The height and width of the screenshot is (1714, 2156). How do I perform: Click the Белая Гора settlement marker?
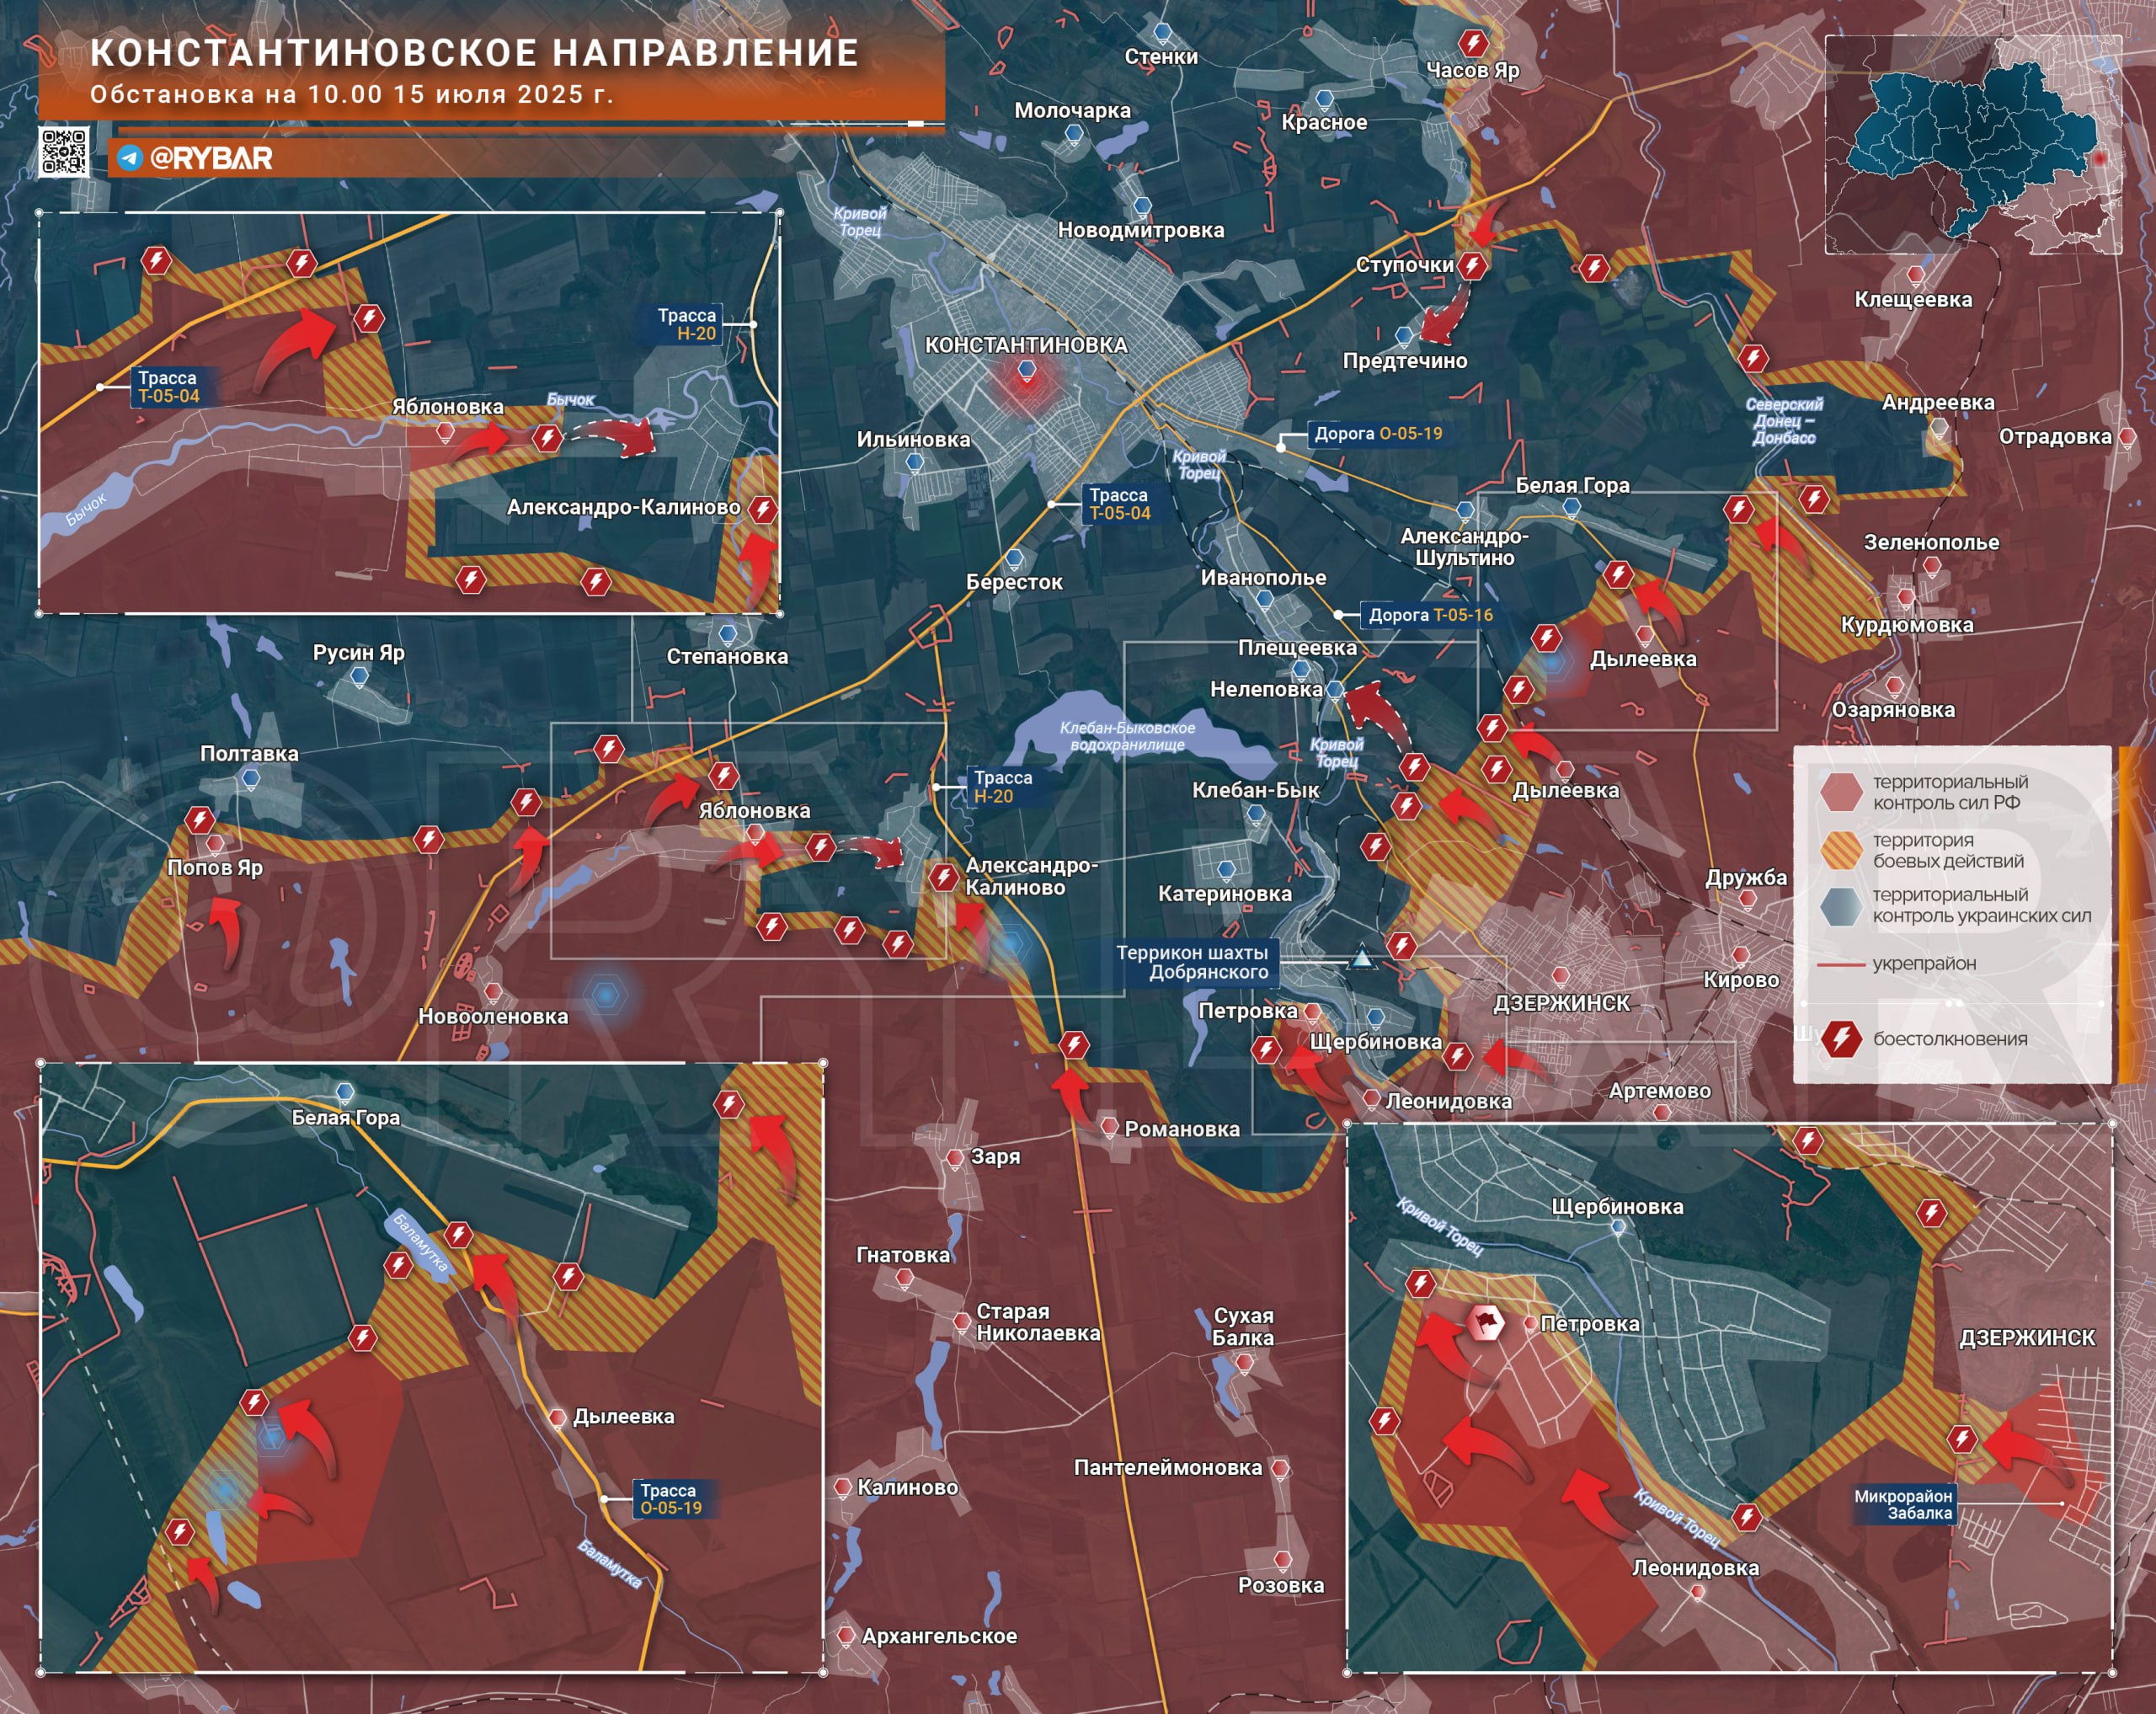1571,507
